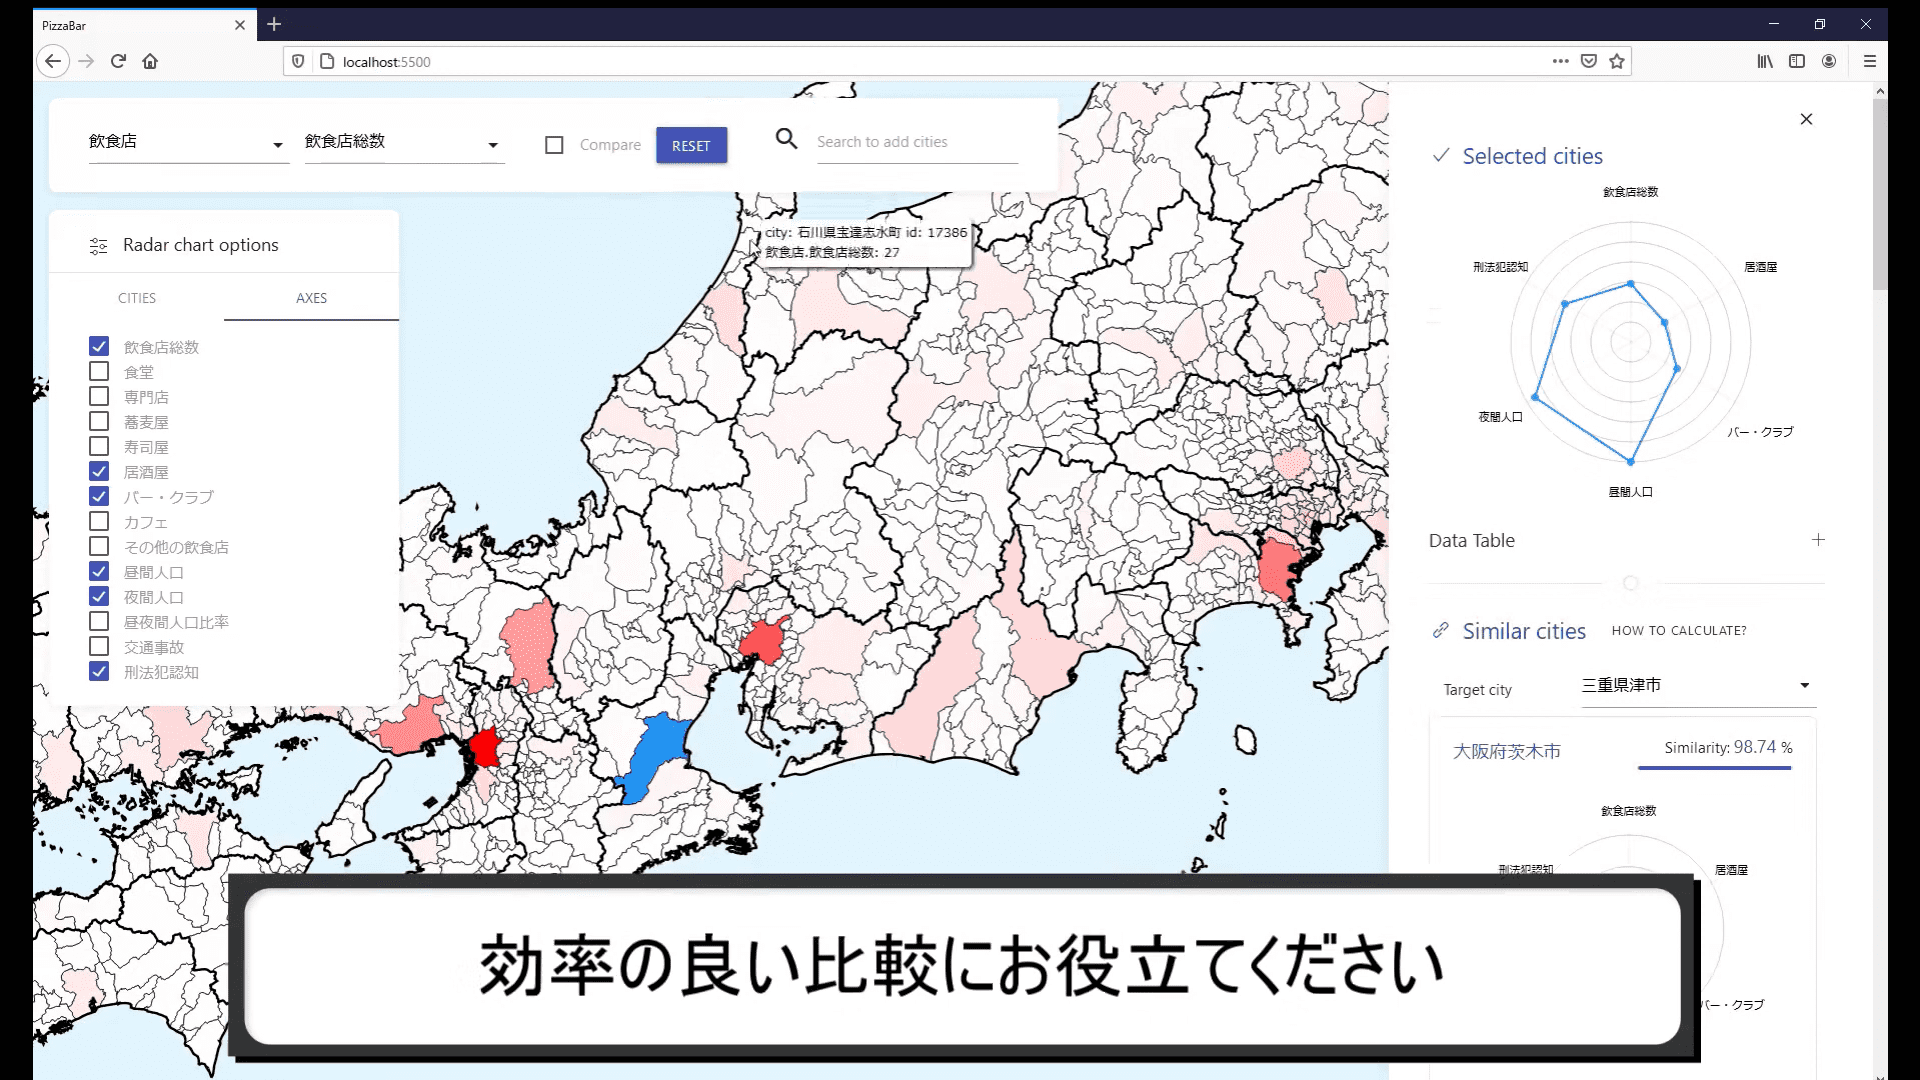The height and width of the screenshot is (1080, 1920).
Task: Switch to the CITIES tab
Action: [x=137, y=298]
